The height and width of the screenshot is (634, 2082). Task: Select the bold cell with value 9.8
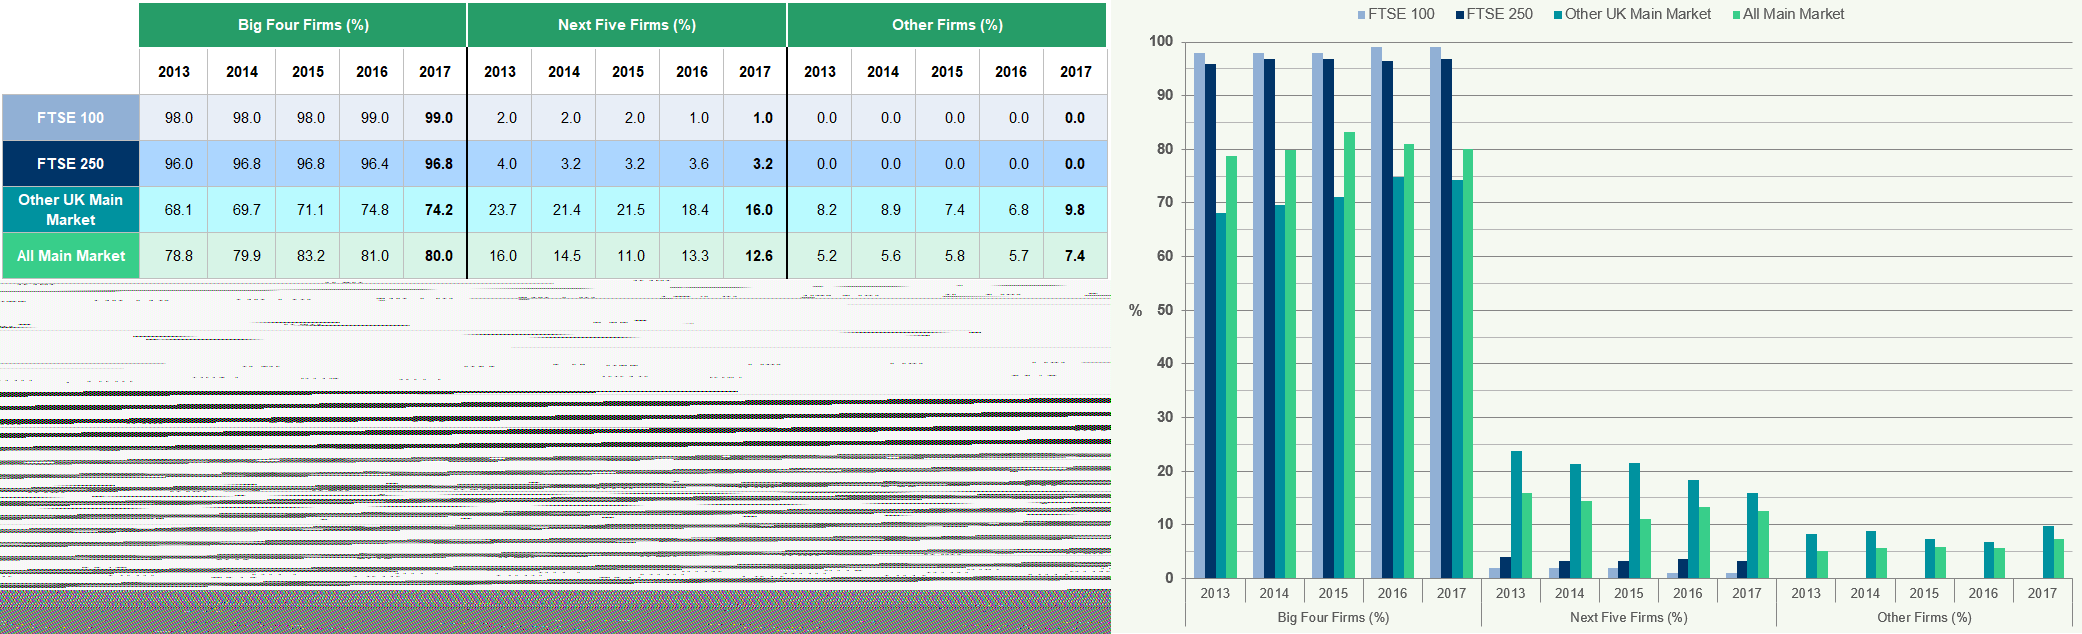pos(1075,210)
